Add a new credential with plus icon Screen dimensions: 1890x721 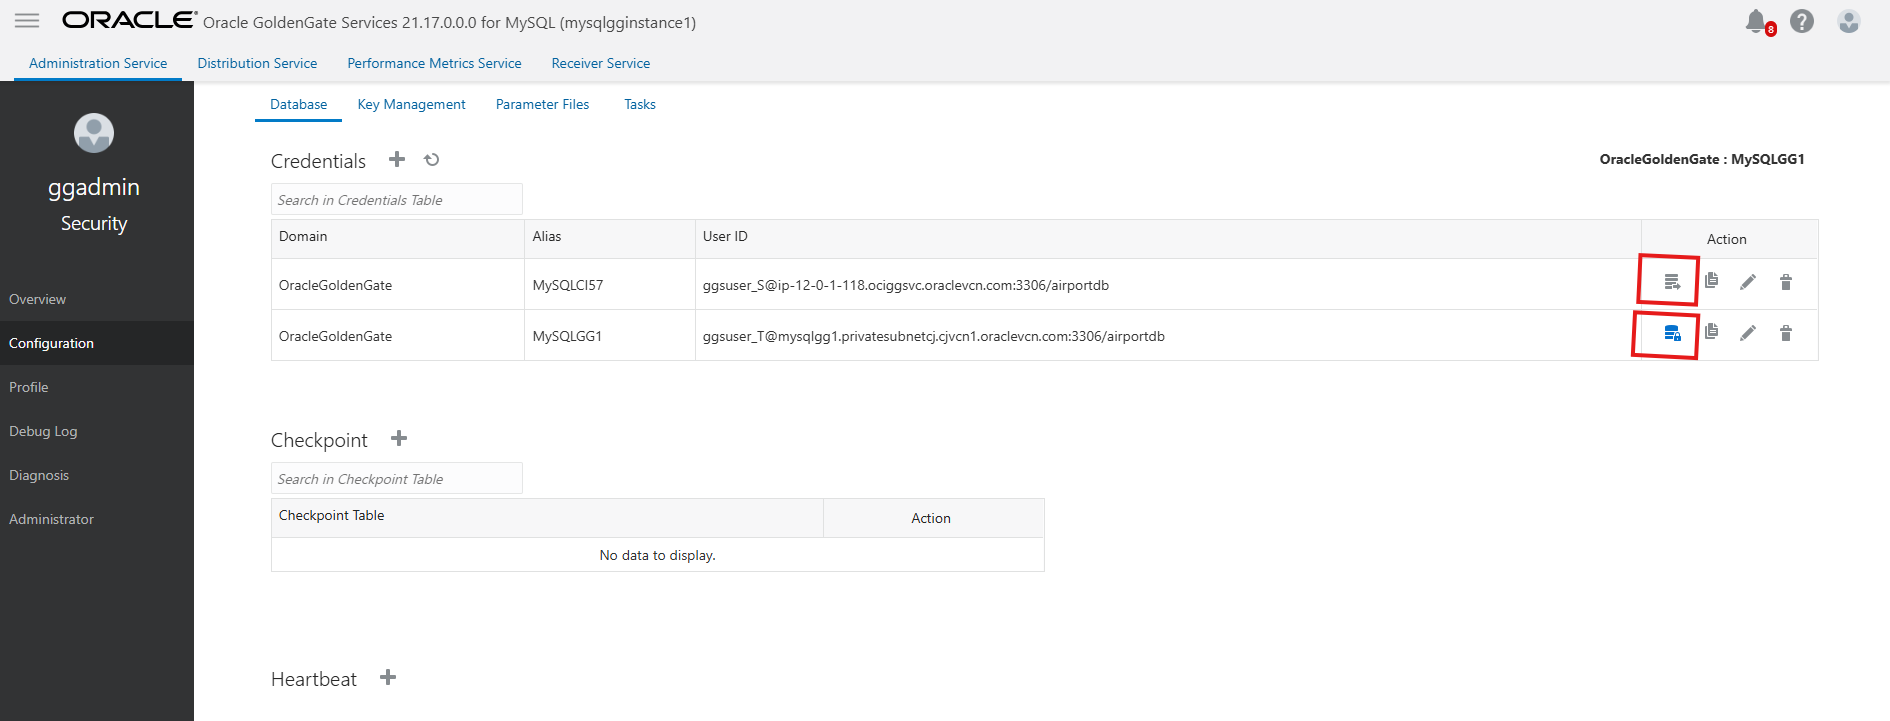[x=397, y=159]
